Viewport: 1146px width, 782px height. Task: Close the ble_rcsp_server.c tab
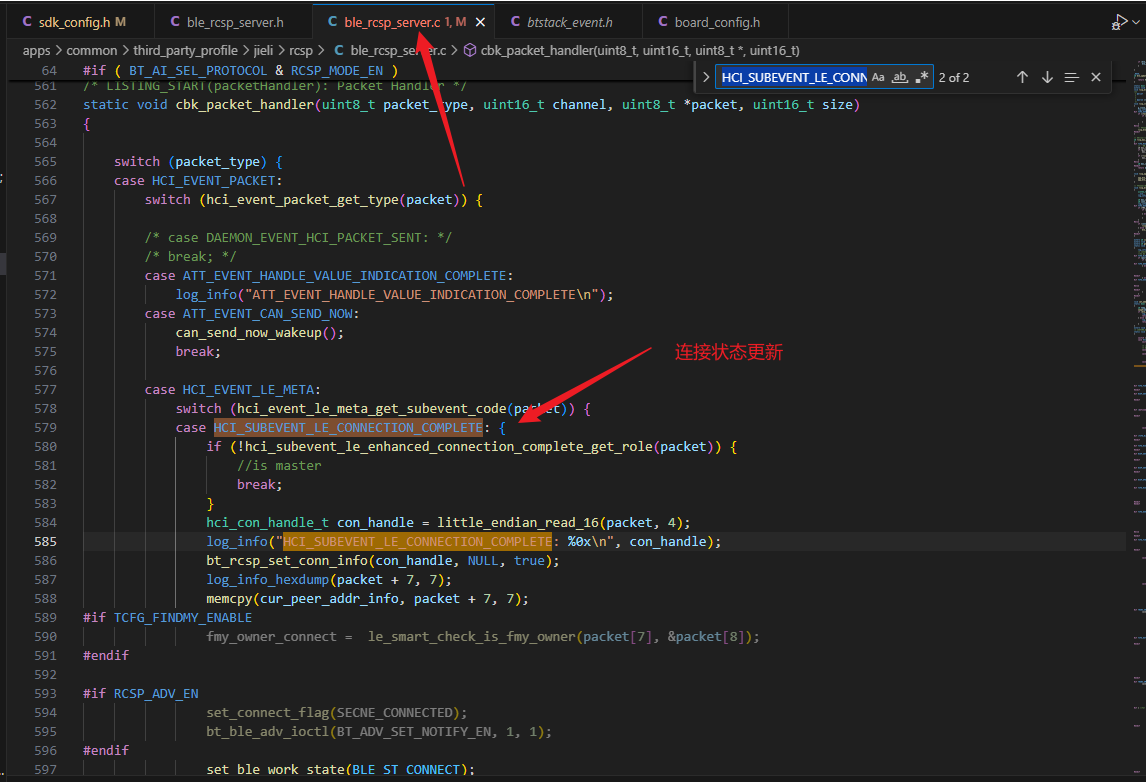coord(480,22)
